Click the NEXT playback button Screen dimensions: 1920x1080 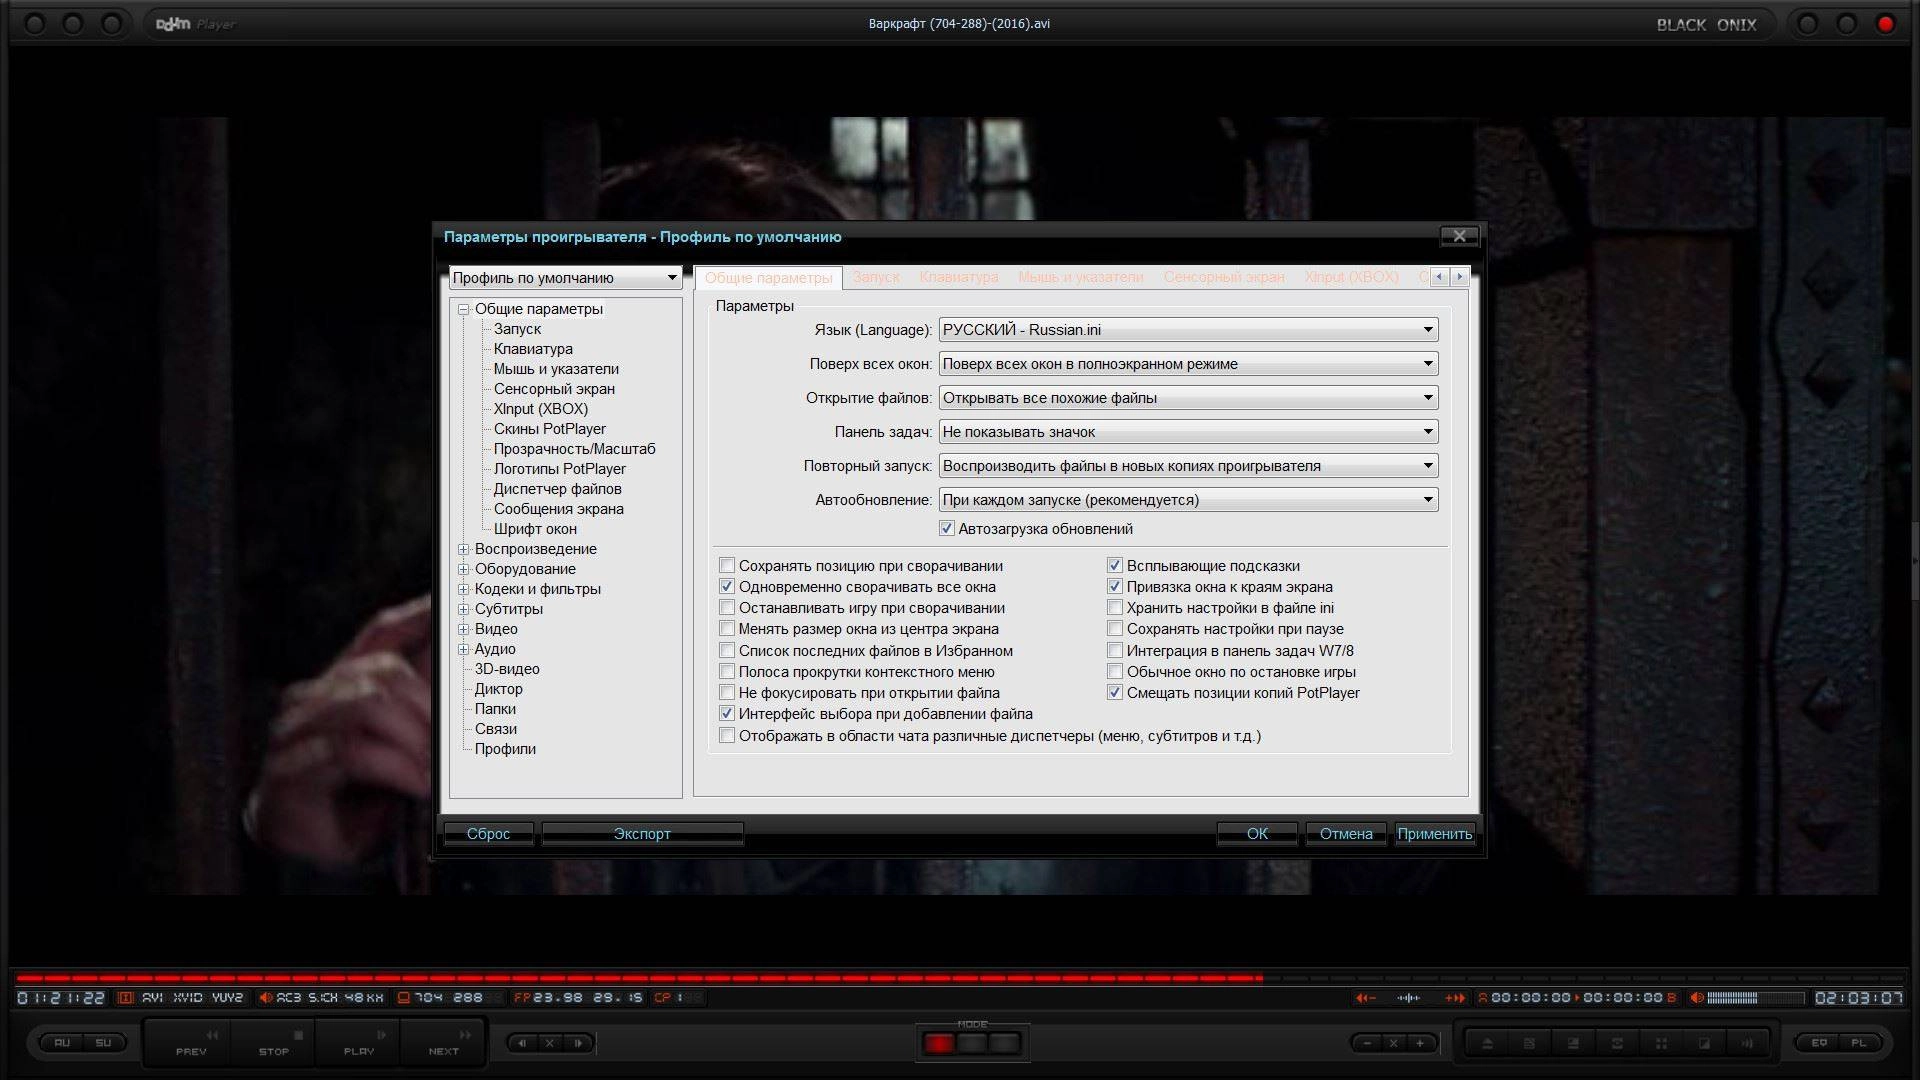tap(444, 1042)
